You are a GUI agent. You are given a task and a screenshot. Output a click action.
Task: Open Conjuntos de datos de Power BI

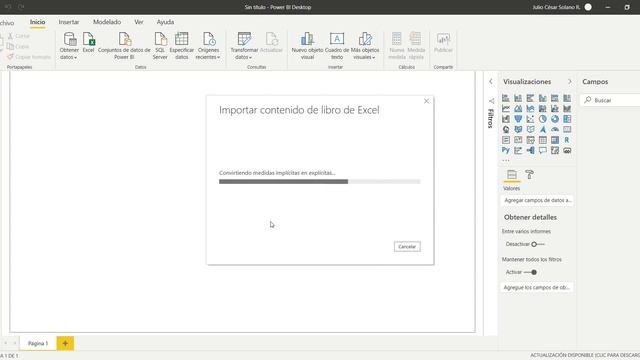[124, 46]
